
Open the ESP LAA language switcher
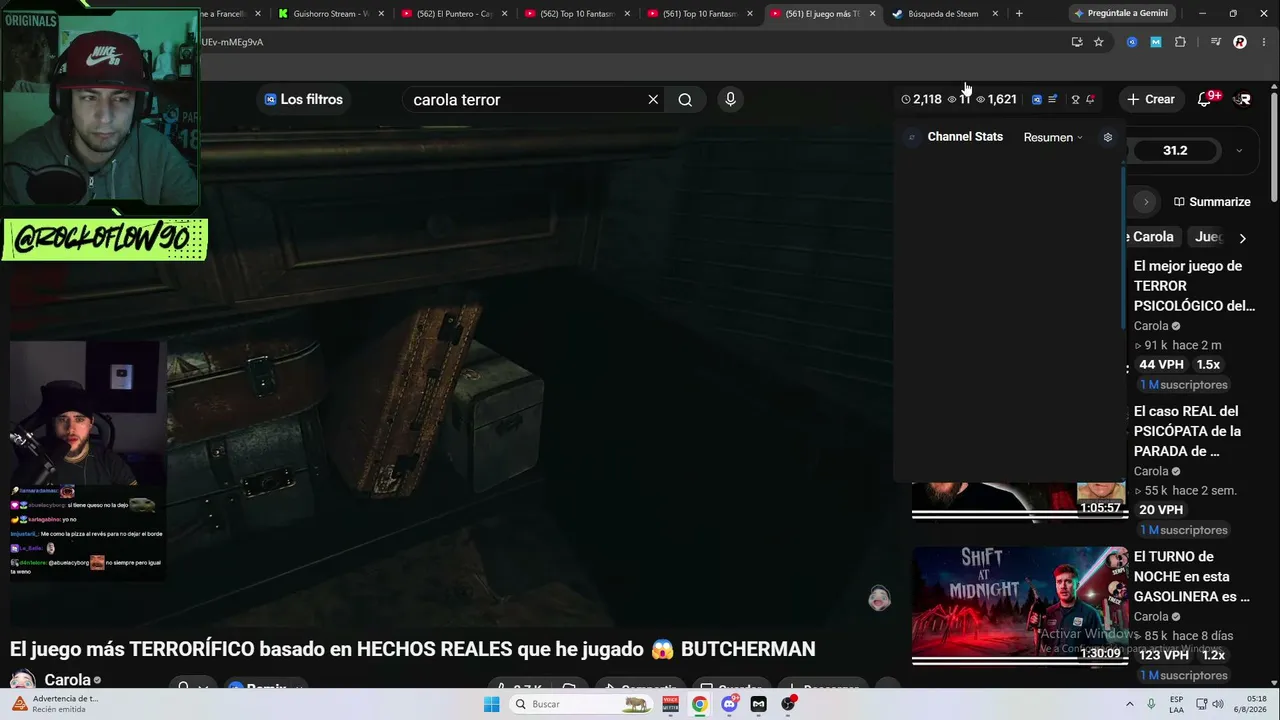tap(1177, 704)
